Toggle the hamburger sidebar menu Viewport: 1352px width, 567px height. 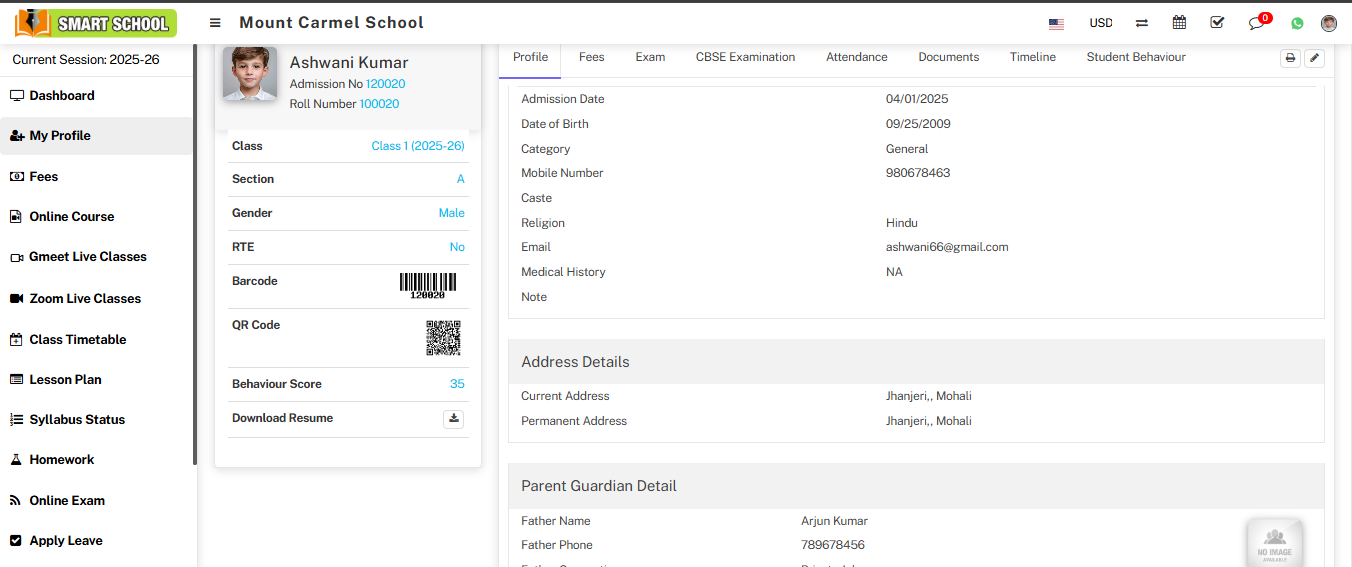click(x=215, y=23)
